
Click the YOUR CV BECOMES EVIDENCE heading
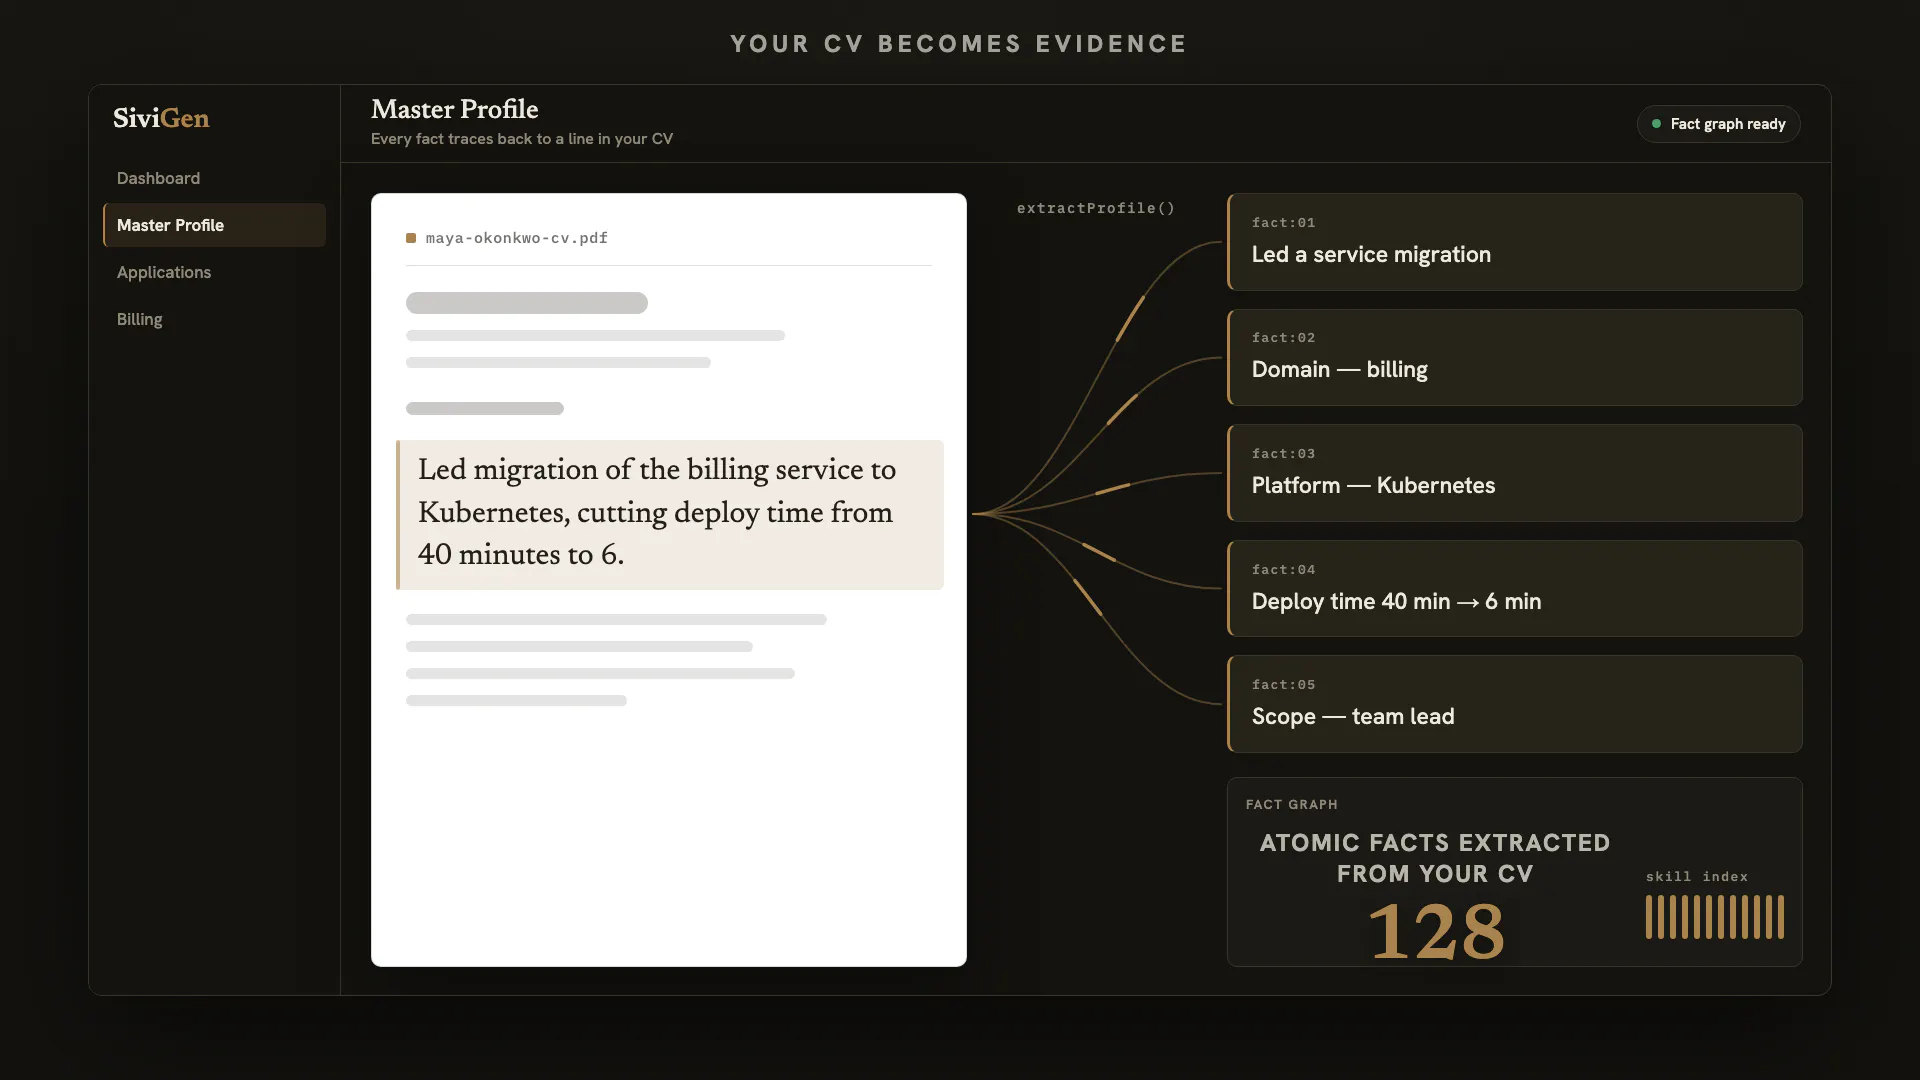(x=959, y=44)
